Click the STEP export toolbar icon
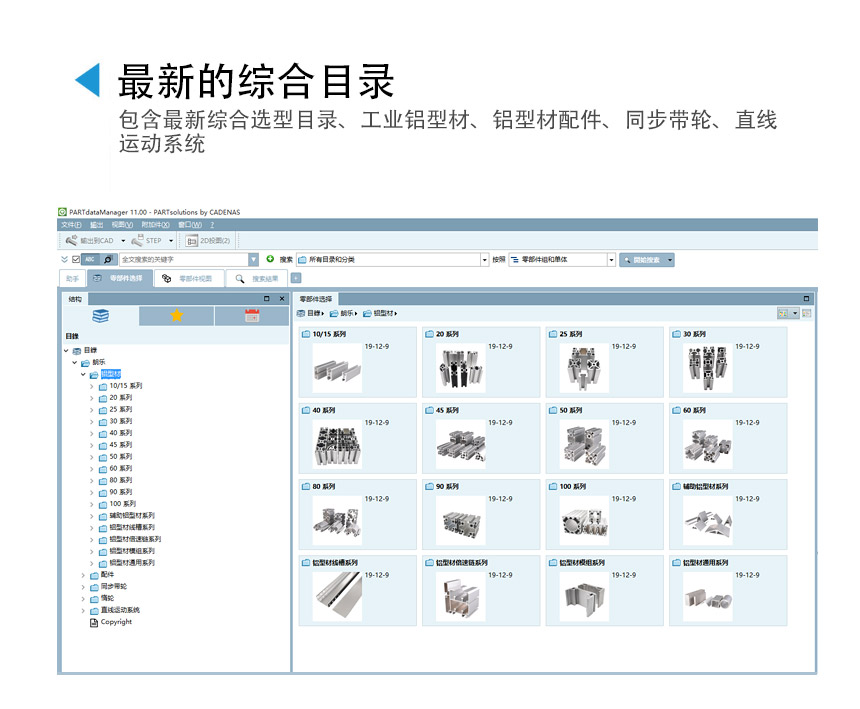 pos(139,241)
